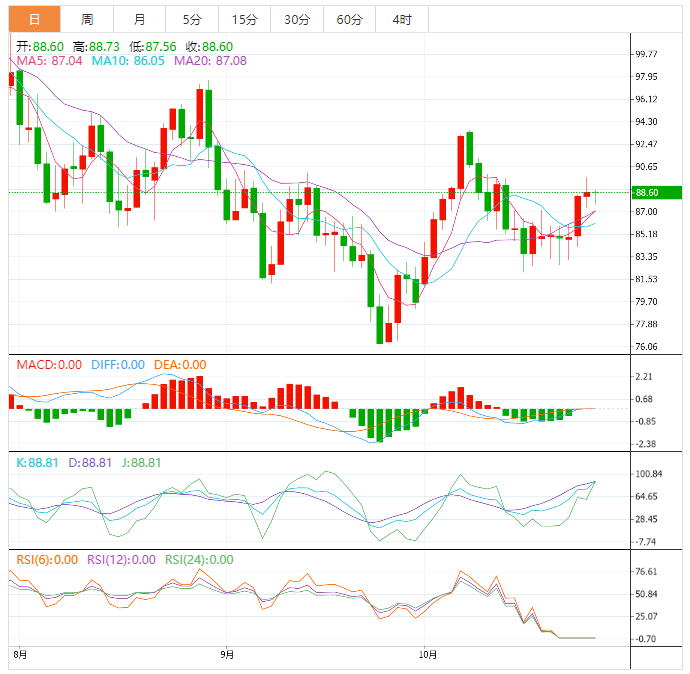690x674 pixels.
Task: Click the 9月 marker on time axis
Action: pyautogui.click(x=227, y=655)
